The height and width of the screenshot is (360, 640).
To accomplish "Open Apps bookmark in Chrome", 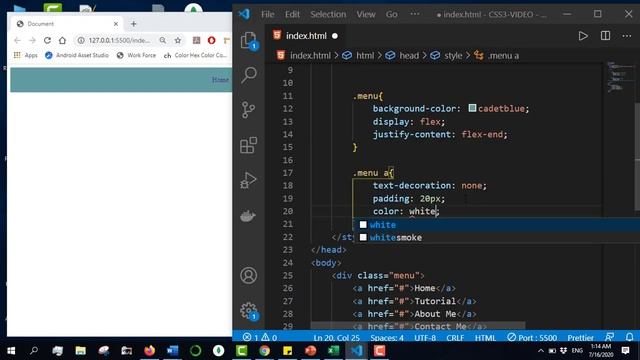I will (x=26, y=55).
